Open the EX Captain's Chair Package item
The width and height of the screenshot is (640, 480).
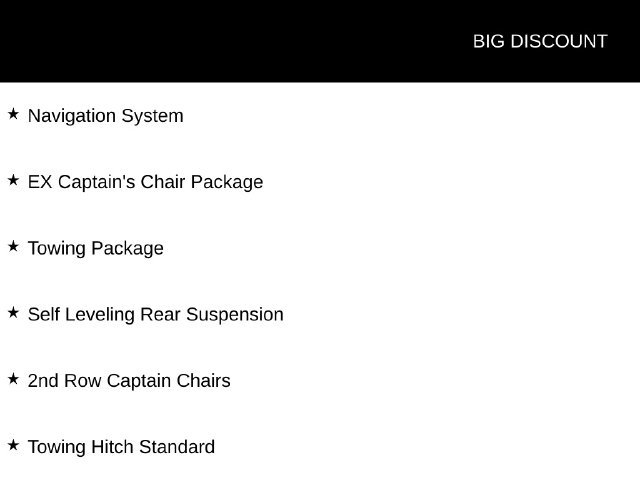(x=145, y=182)
